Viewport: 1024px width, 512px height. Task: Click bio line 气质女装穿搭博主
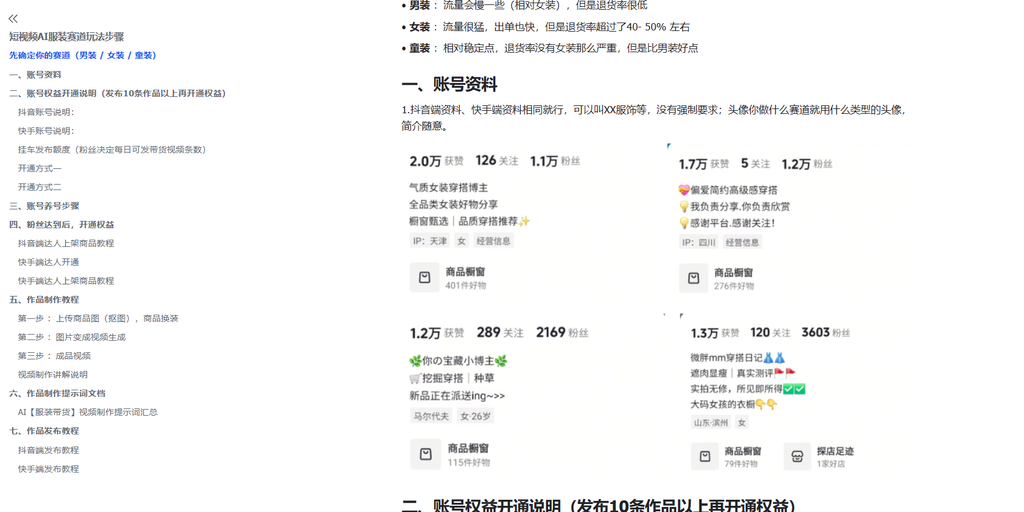click(x=449, y=188)
